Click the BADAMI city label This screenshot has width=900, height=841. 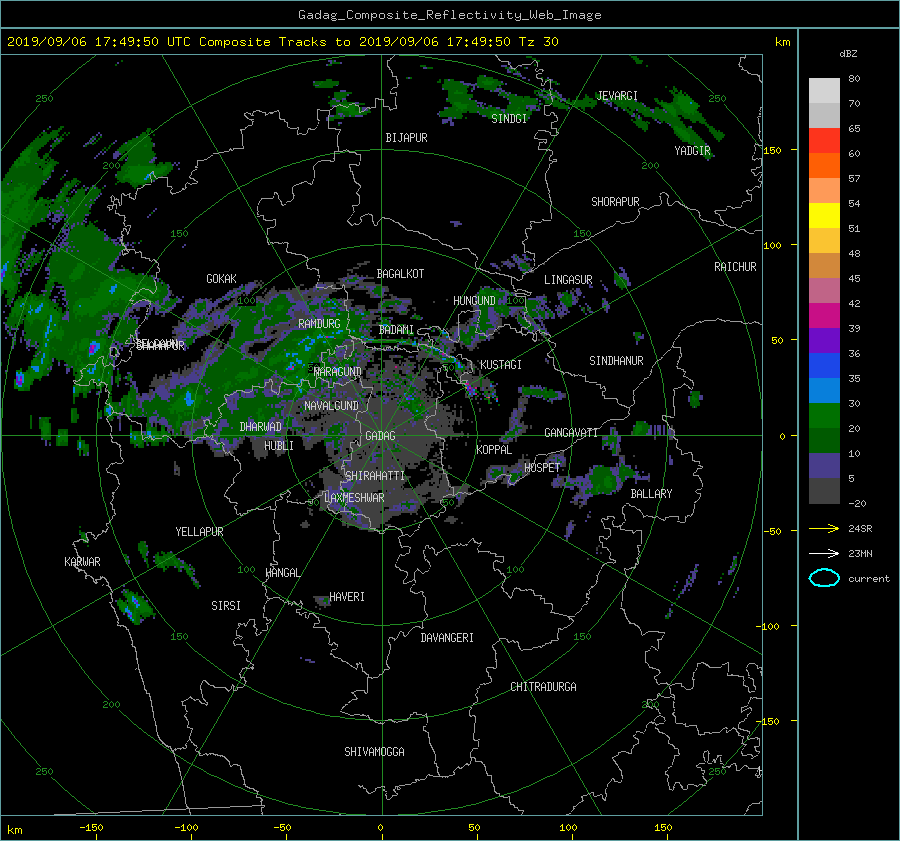point(396,330)
